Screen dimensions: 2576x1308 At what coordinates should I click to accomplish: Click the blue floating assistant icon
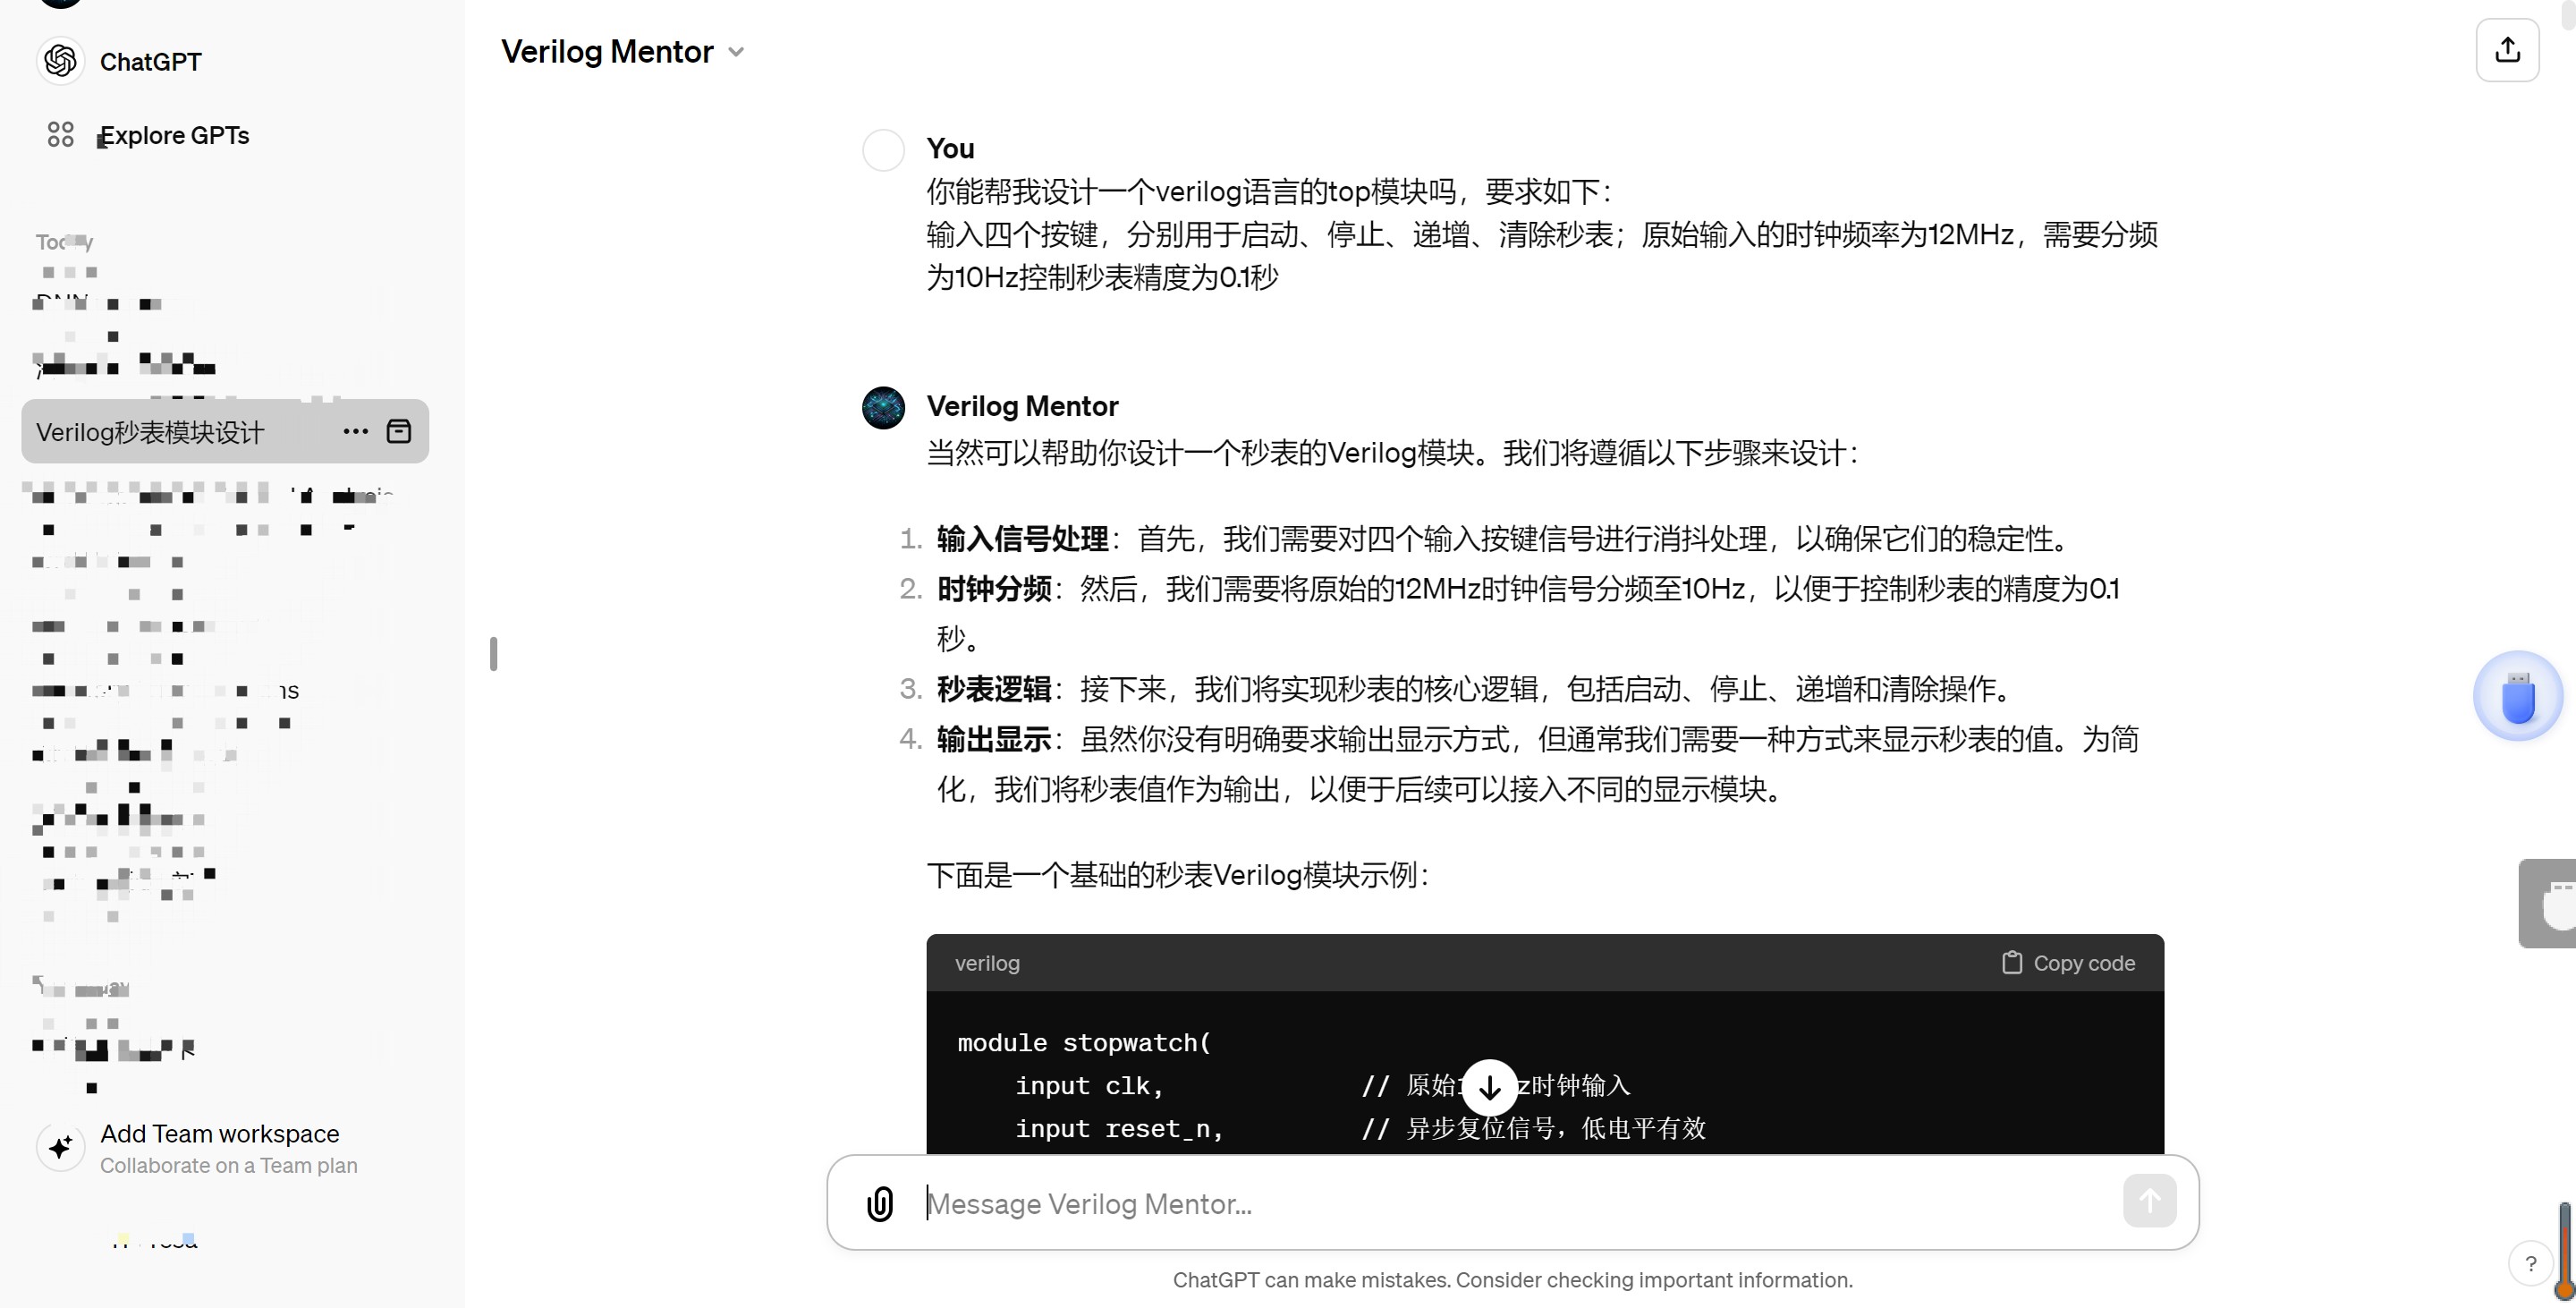tap(2518, 696)
